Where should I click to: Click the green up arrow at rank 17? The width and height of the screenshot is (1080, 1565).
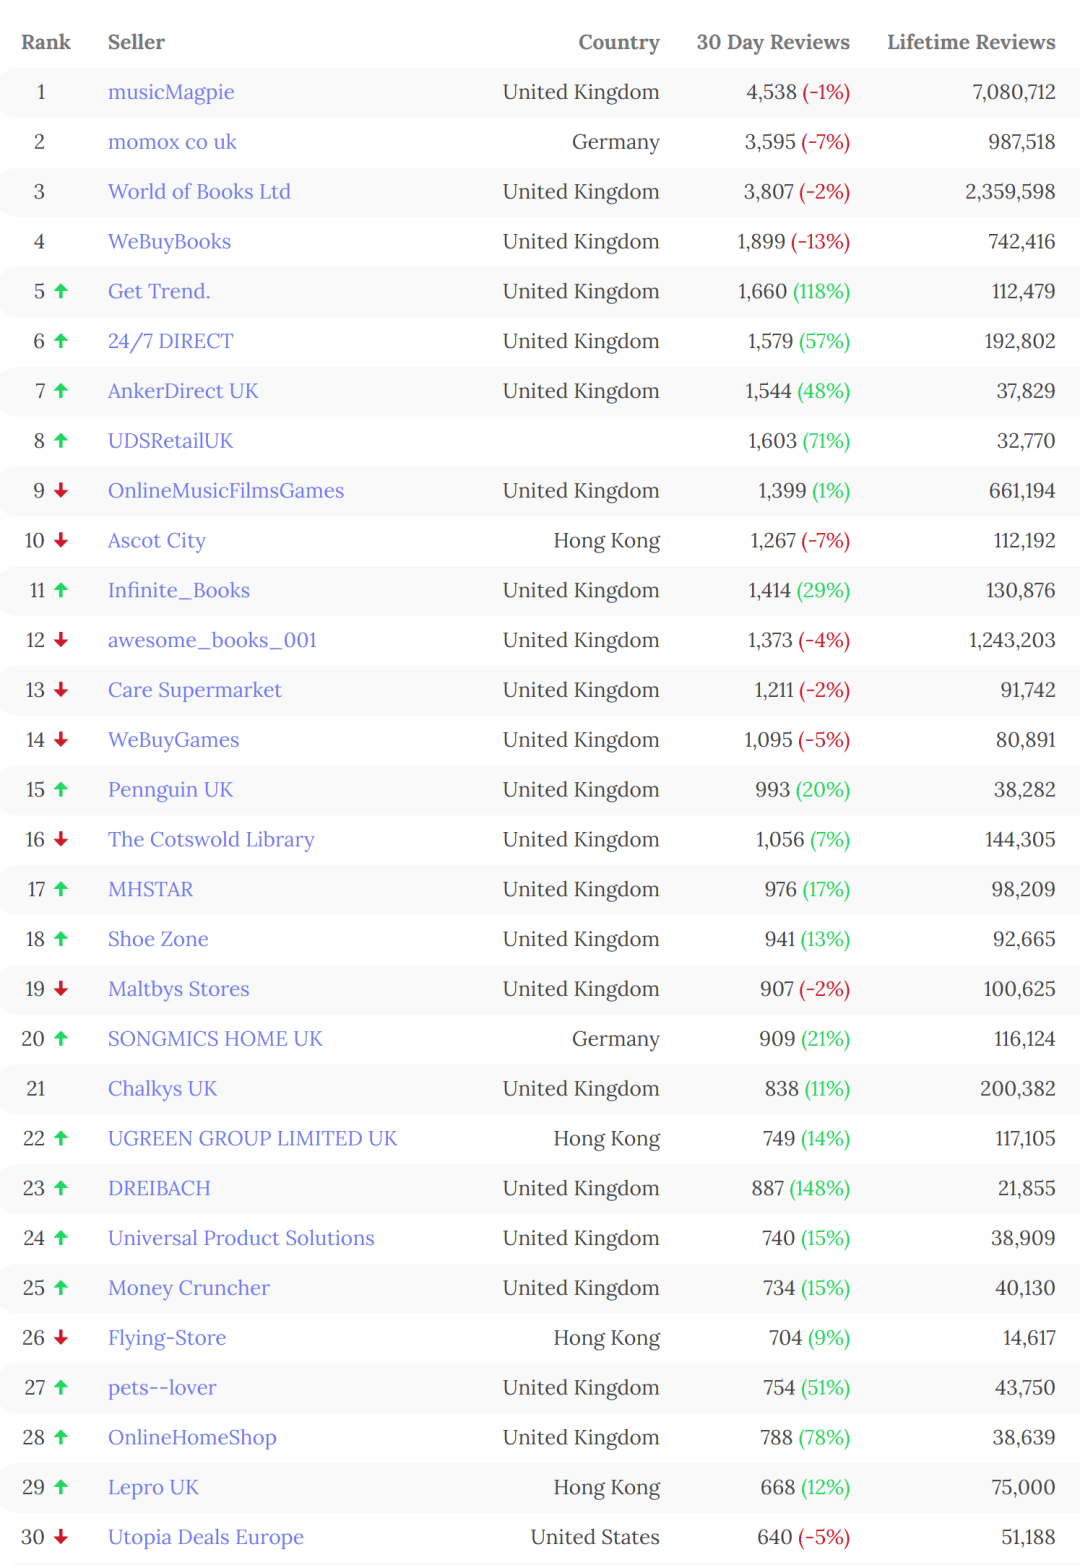tap(61, 889)
